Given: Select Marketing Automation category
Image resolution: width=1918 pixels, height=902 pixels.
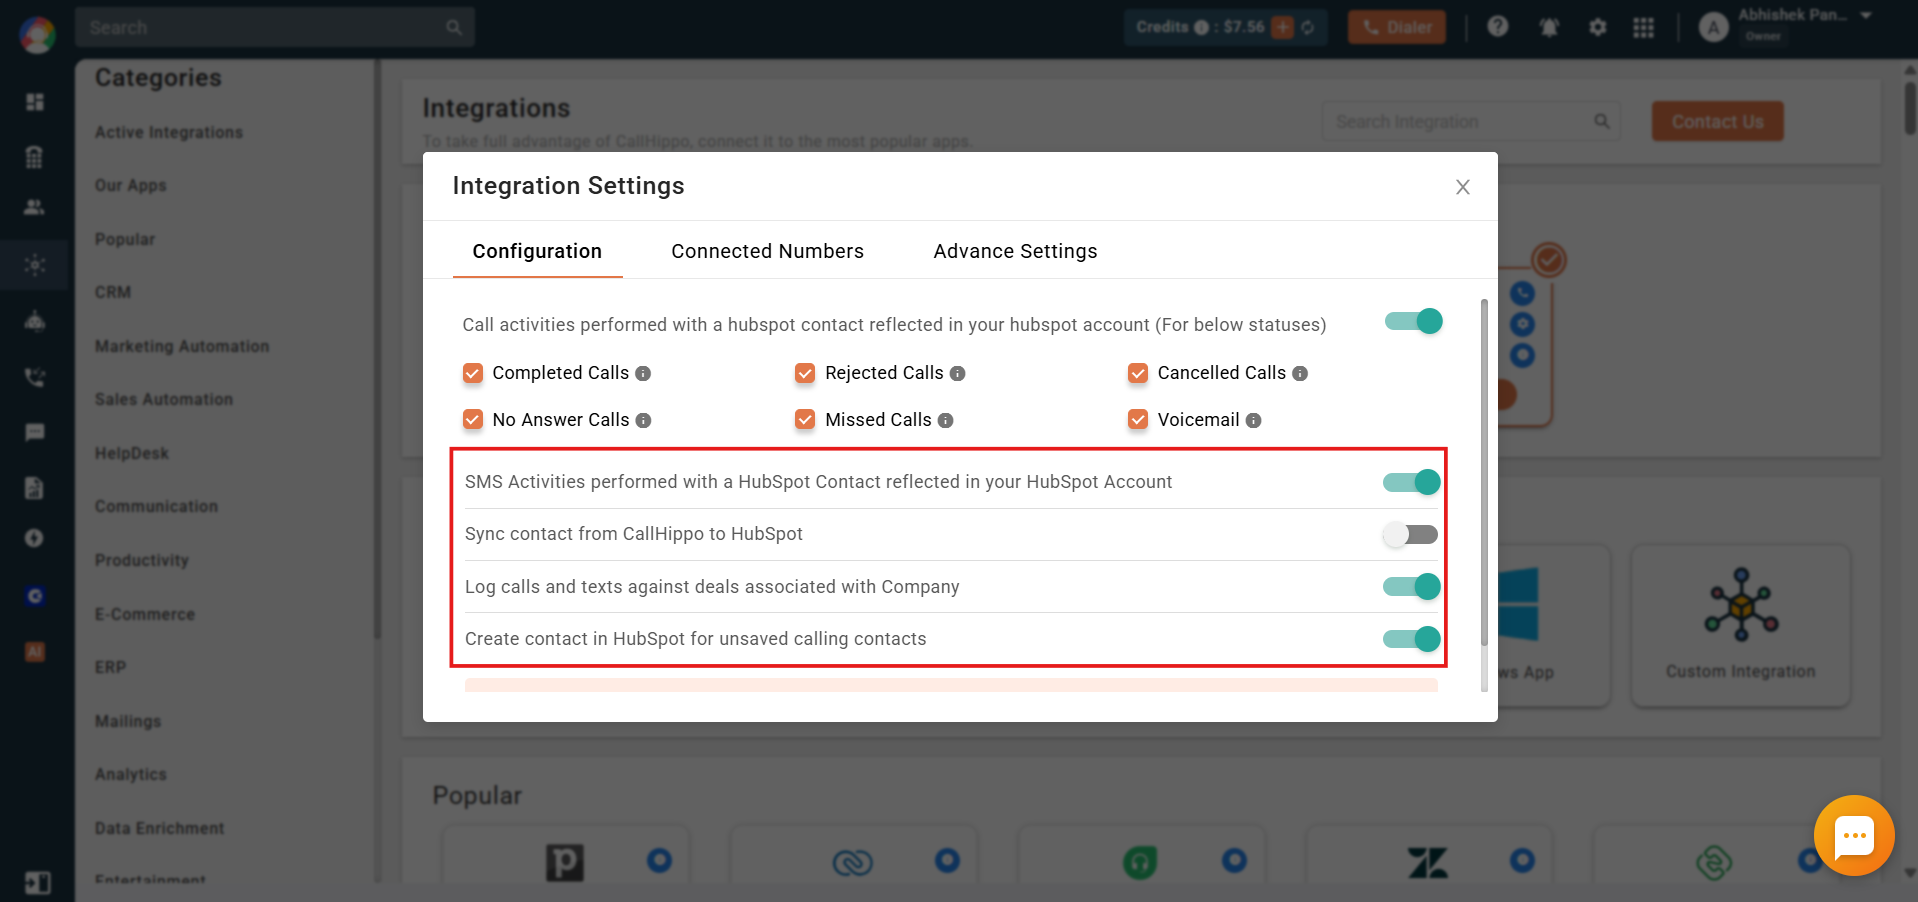Looking at the screenshot, I should (182, 346).
